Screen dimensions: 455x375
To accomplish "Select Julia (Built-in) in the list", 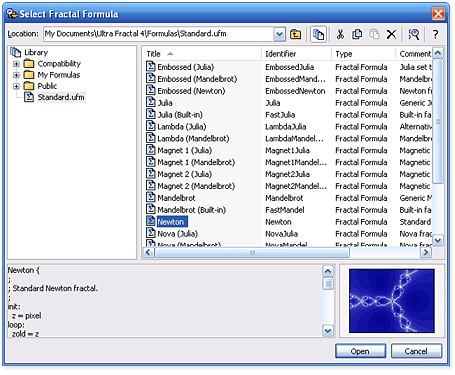I will click(x=180, y=115).
